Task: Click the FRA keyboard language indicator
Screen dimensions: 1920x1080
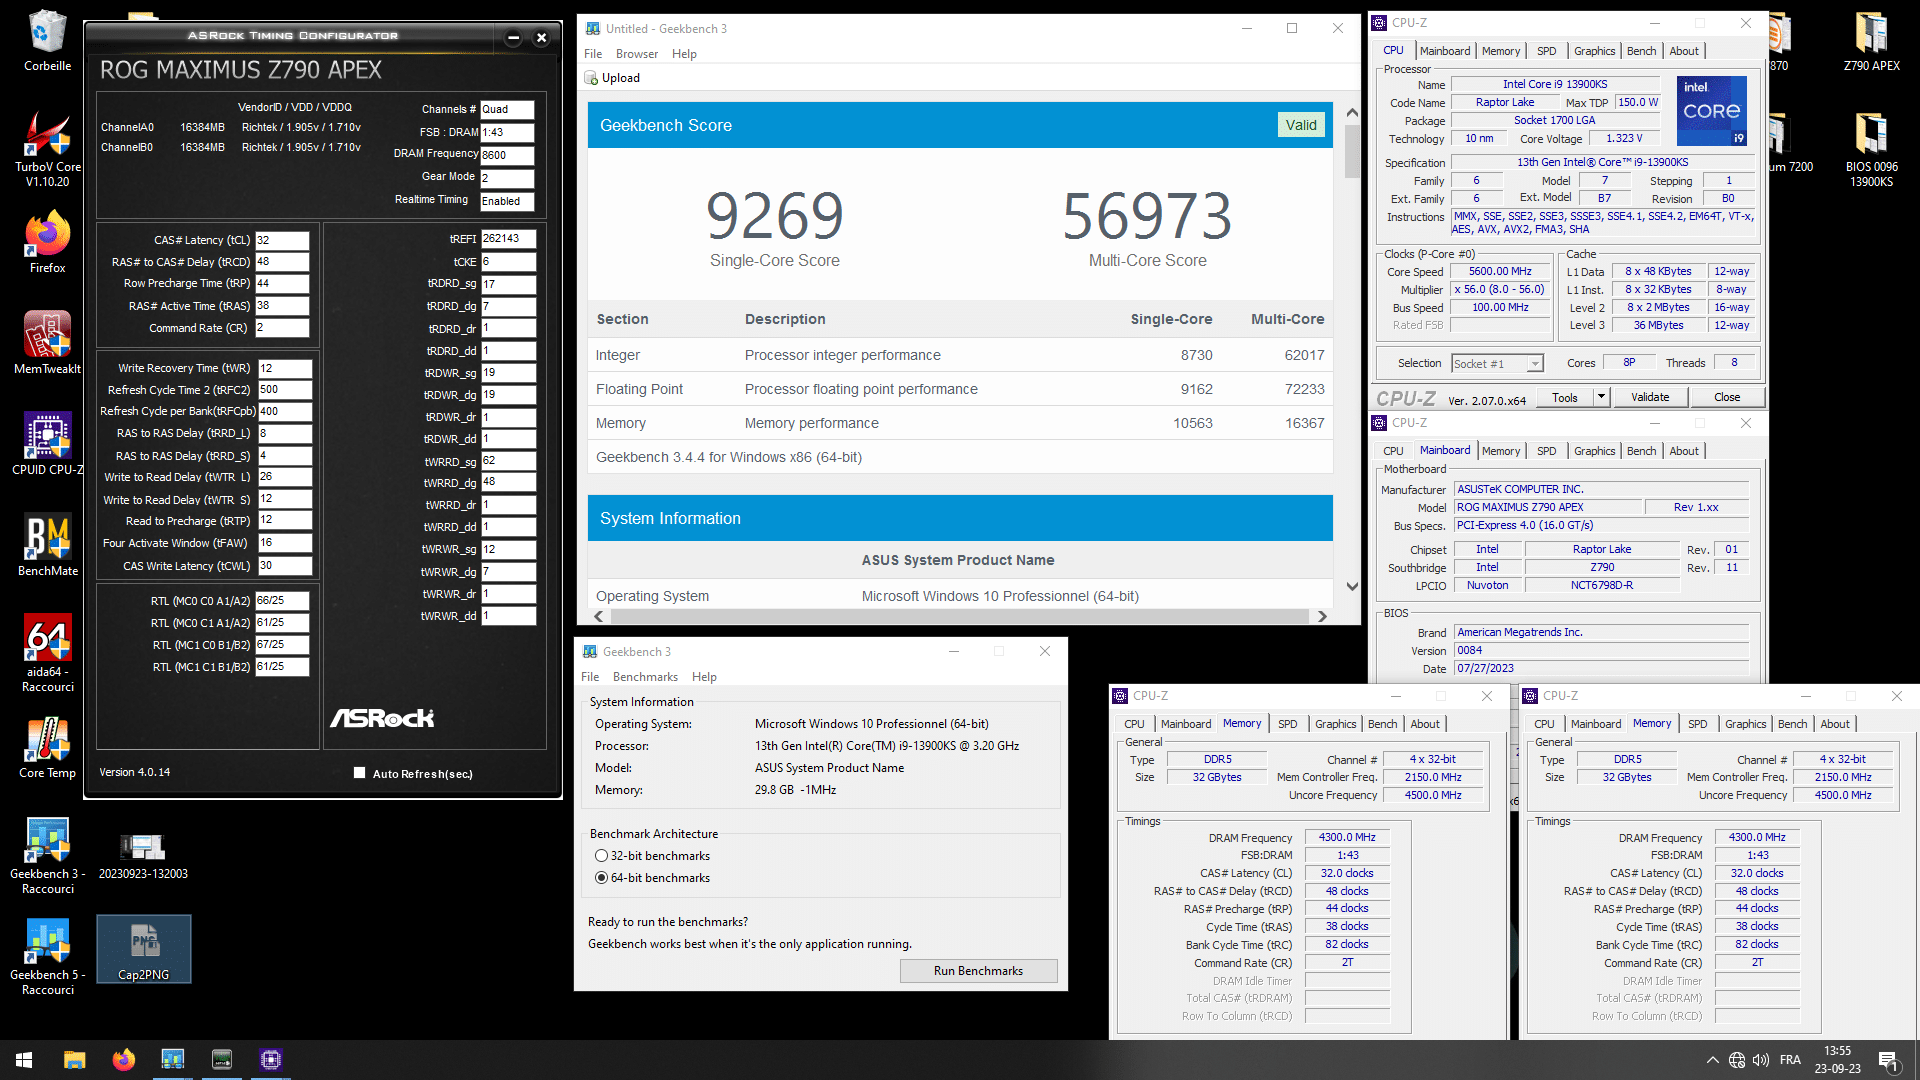Action: click(1790, 1060)
